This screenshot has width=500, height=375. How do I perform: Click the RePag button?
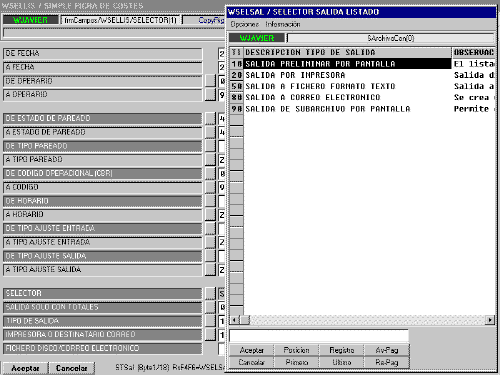click(x=387, y=362)
